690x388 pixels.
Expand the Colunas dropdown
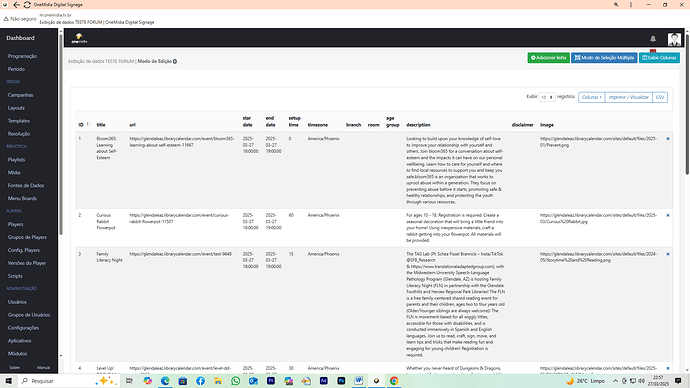[591, 97]
